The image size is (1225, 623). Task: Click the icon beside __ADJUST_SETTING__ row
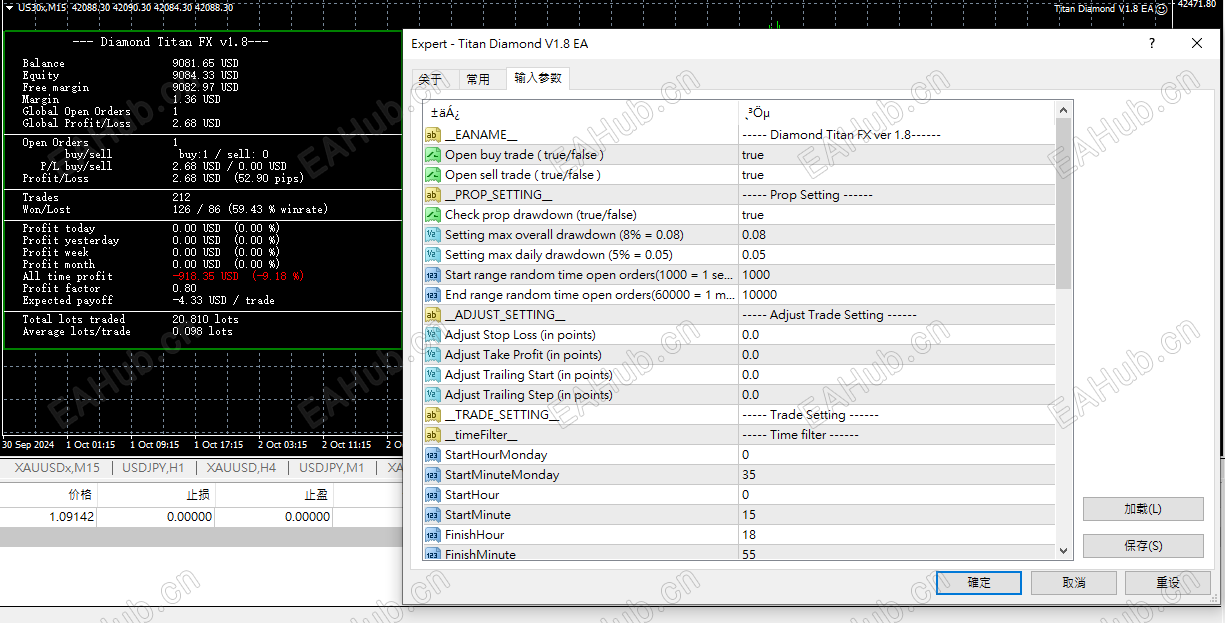pyautogui.click(x=432, y=315)
